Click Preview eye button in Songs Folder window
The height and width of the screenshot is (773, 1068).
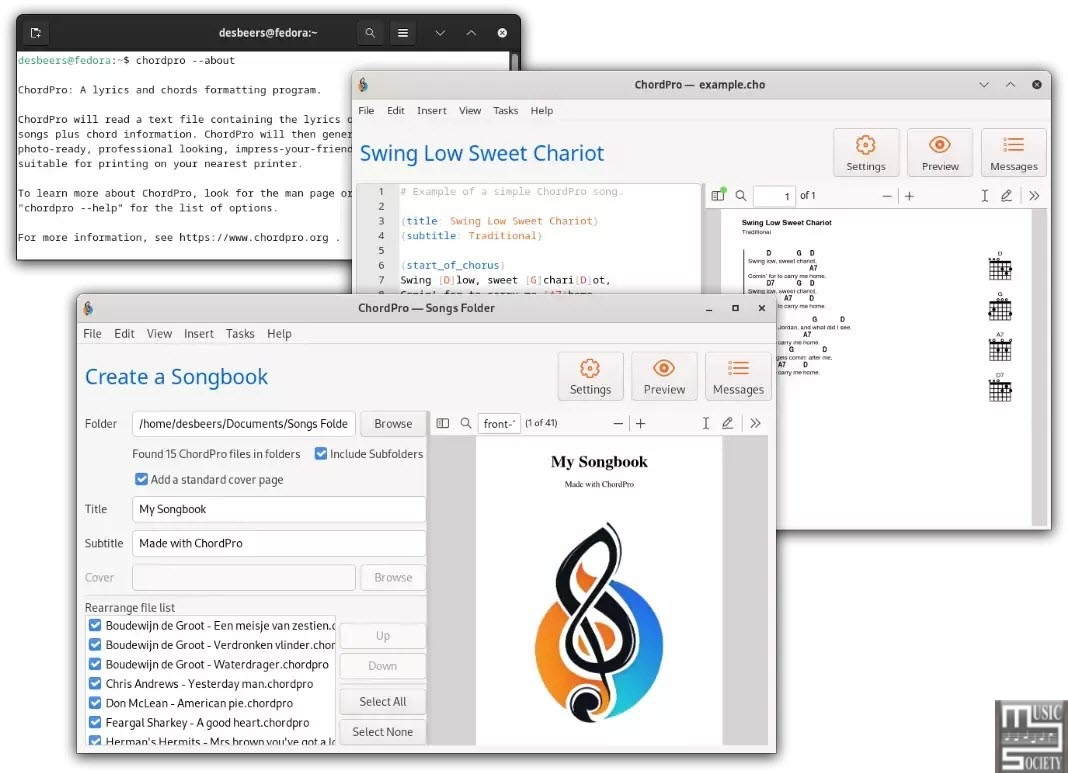coord(664,376)
